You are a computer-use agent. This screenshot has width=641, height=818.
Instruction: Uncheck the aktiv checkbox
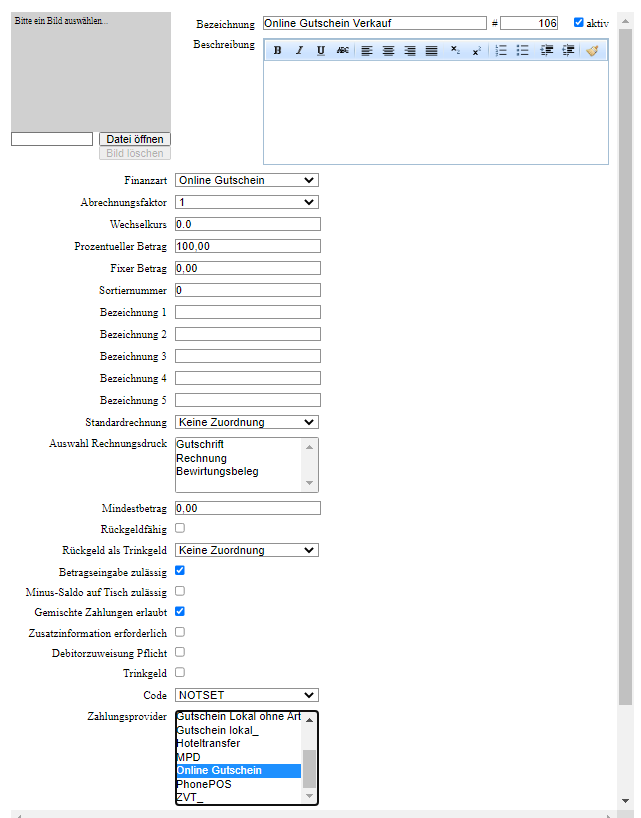(578, 22)
